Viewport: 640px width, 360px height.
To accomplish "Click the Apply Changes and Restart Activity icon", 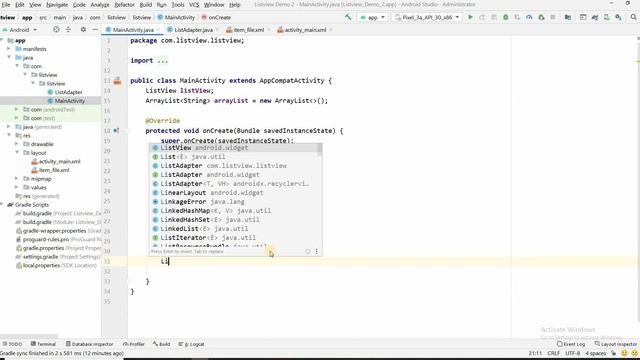I will (482, 17).
